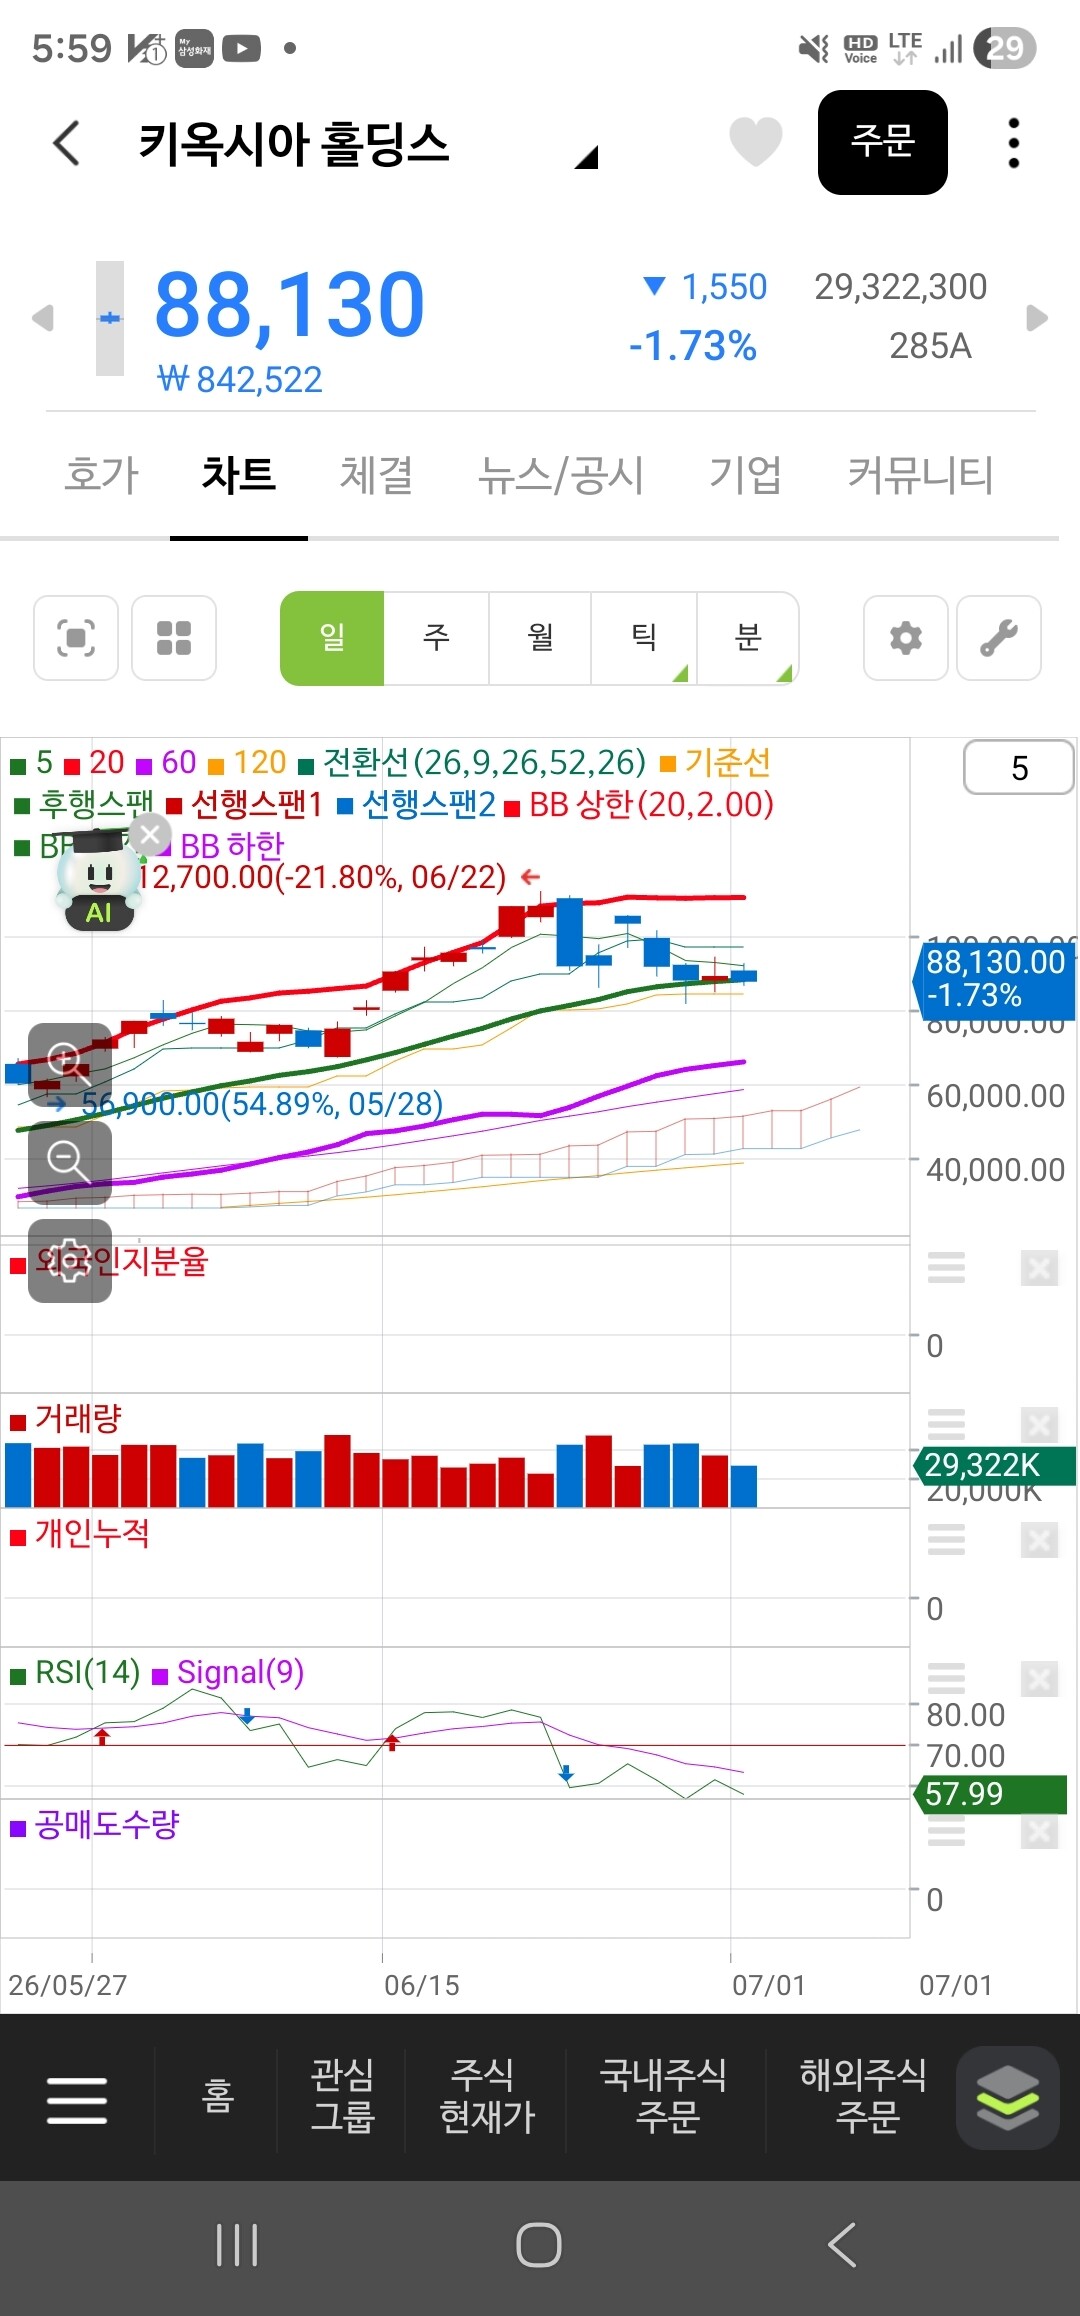Tap the 주문 order button
Screen dimensions: 1080x2316
point(883,142)
